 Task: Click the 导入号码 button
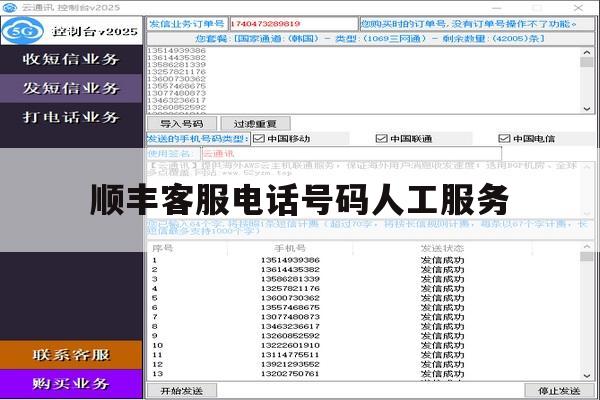tap(182, 124)
